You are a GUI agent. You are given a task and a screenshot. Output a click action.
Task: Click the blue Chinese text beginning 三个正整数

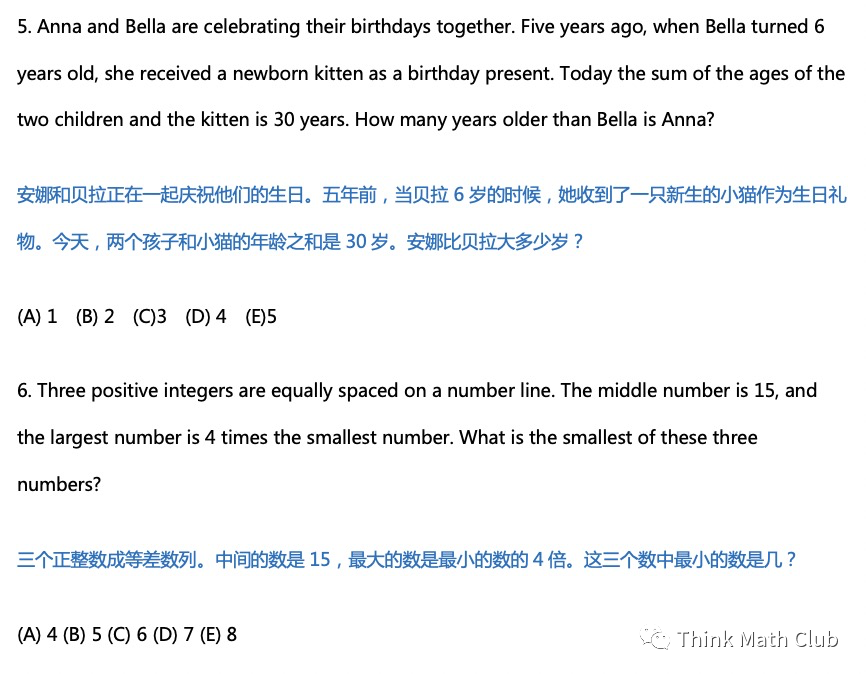(406, 560)
